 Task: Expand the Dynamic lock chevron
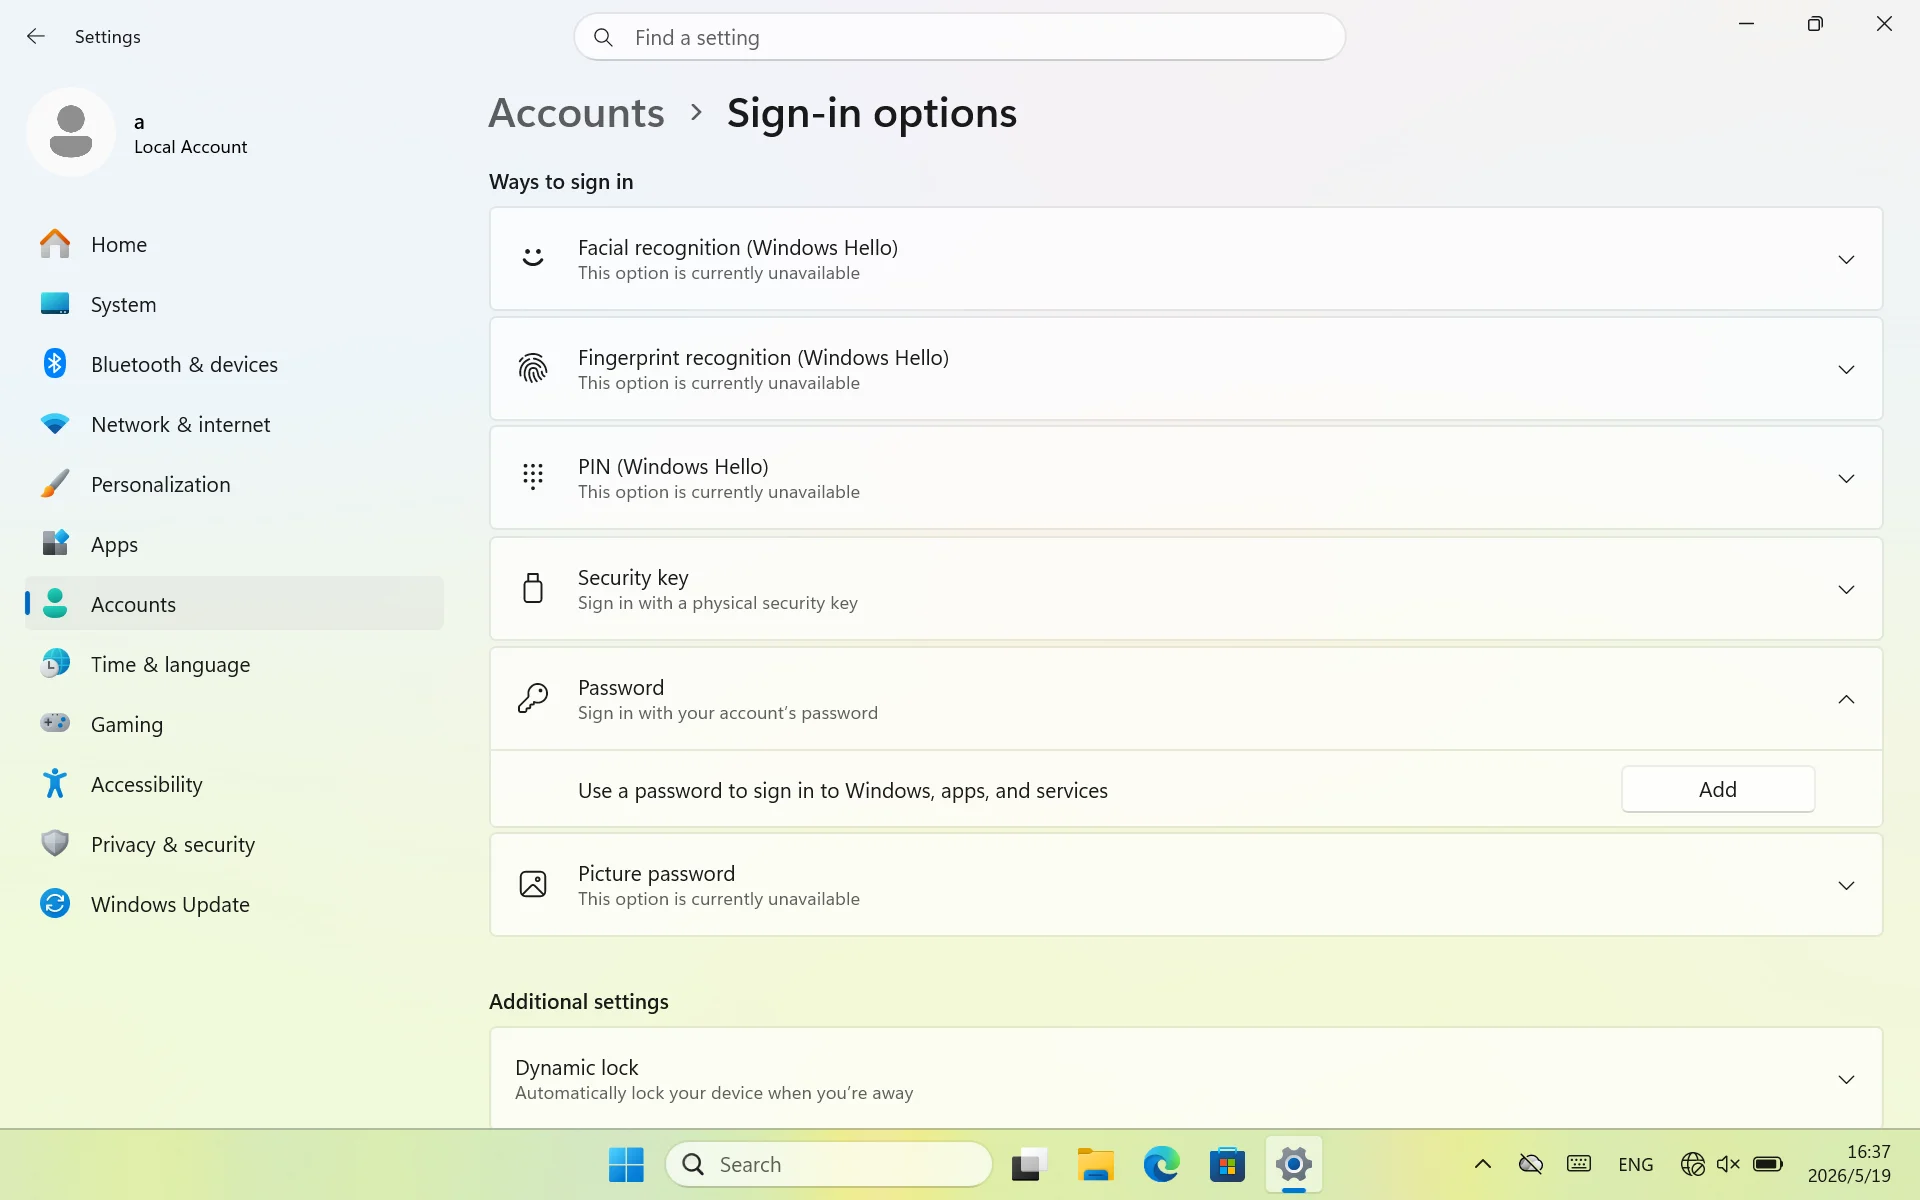pos(1846,1079)
